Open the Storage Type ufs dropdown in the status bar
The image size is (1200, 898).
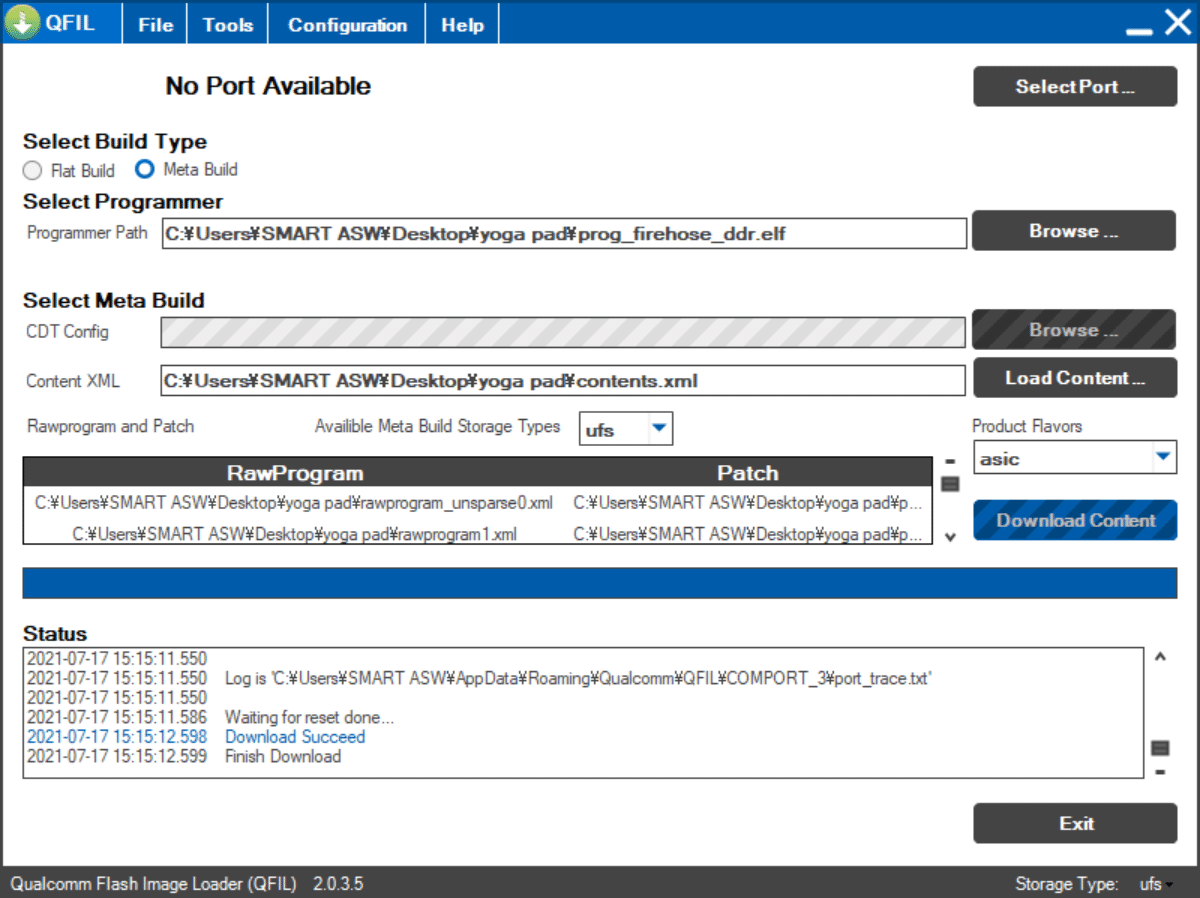tap(1156, 884)
